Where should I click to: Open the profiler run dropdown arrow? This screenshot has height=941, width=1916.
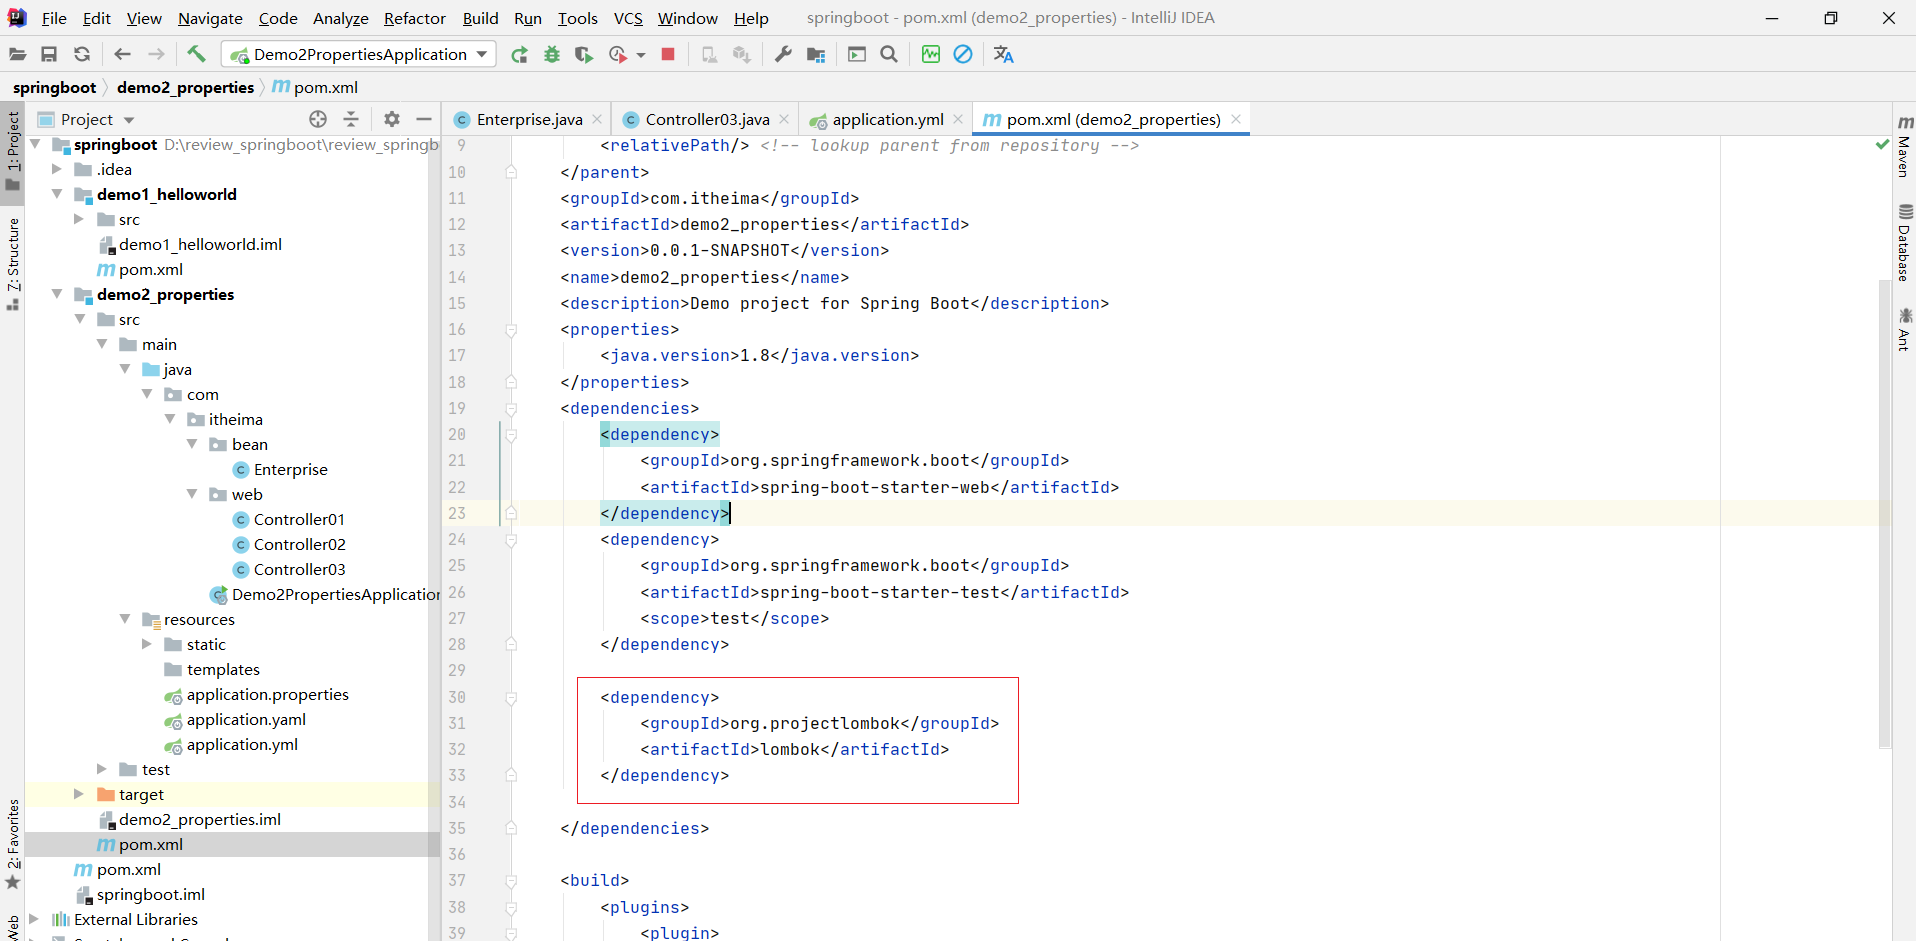point(641,55)
